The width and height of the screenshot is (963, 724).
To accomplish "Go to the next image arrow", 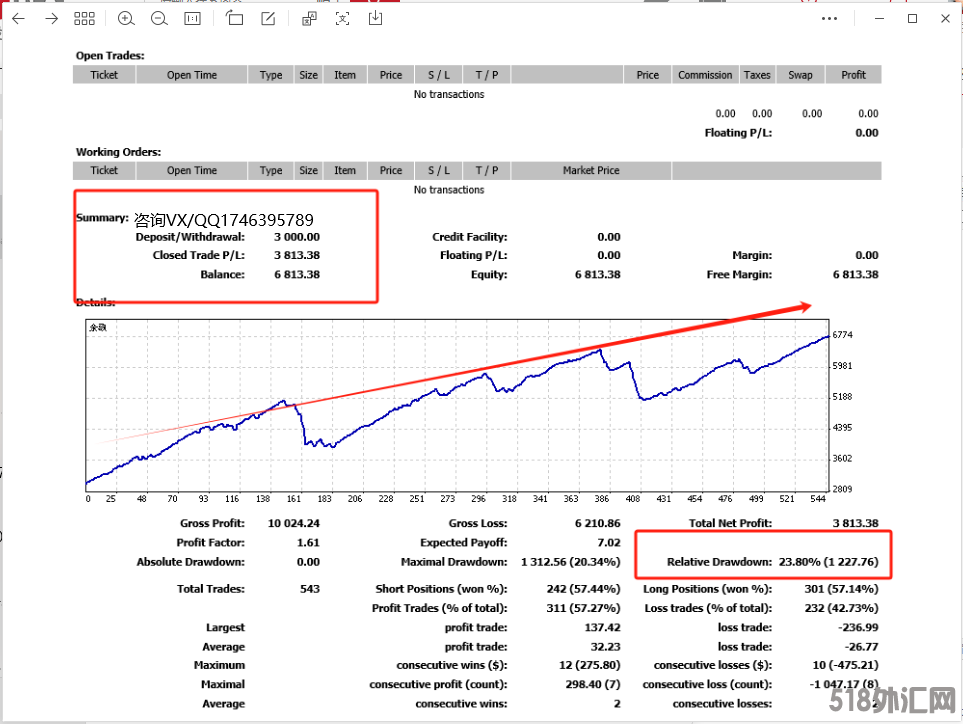I will point(51,18).
